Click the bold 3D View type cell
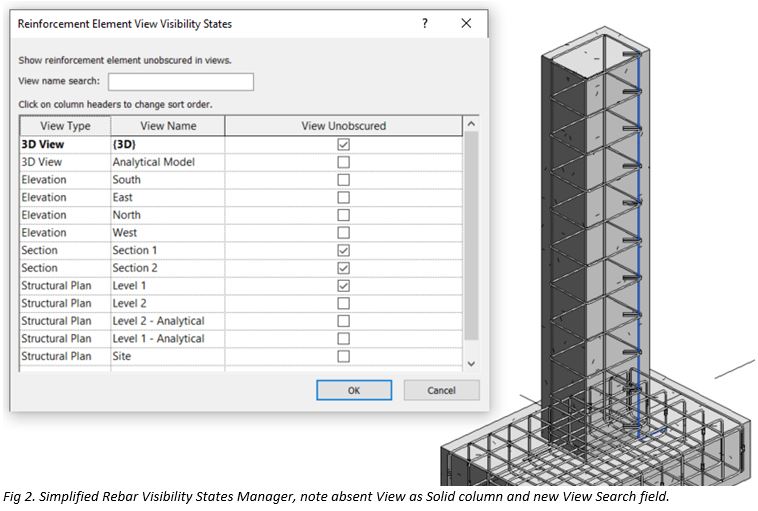This screenshot has width=758, height=511. pos(65,145)
